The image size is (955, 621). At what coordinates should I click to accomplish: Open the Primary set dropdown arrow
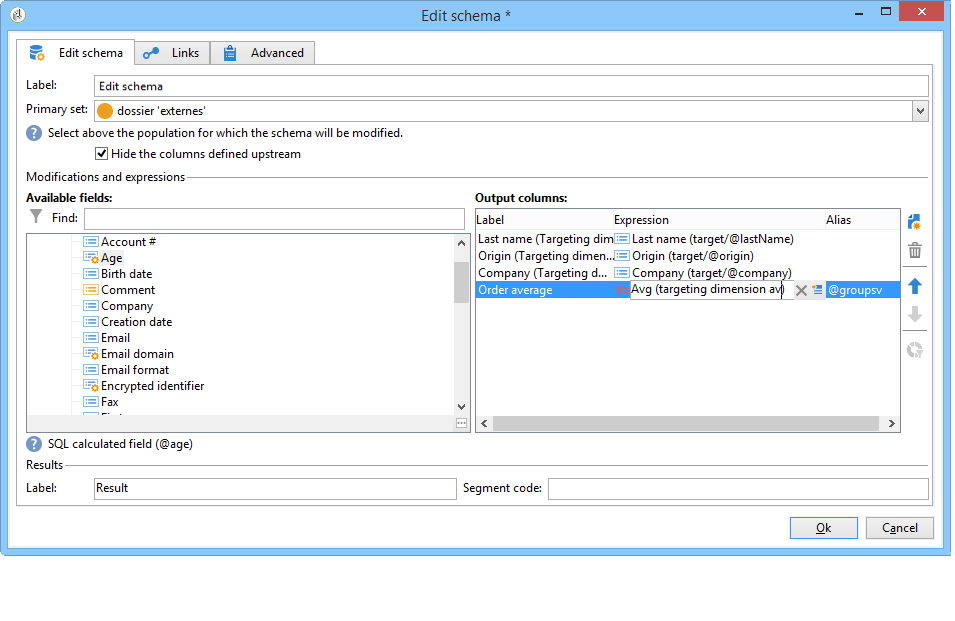click(920, 111)
